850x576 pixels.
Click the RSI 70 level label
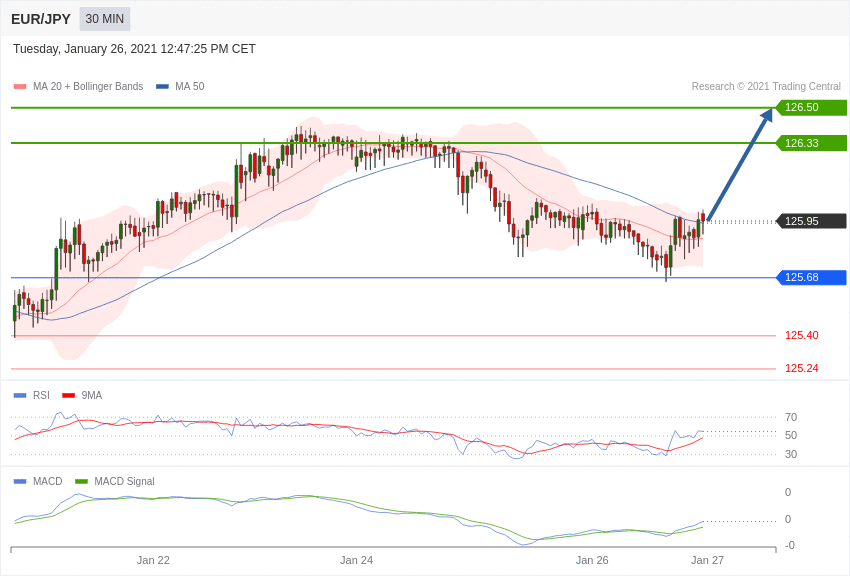click(791, 417)
